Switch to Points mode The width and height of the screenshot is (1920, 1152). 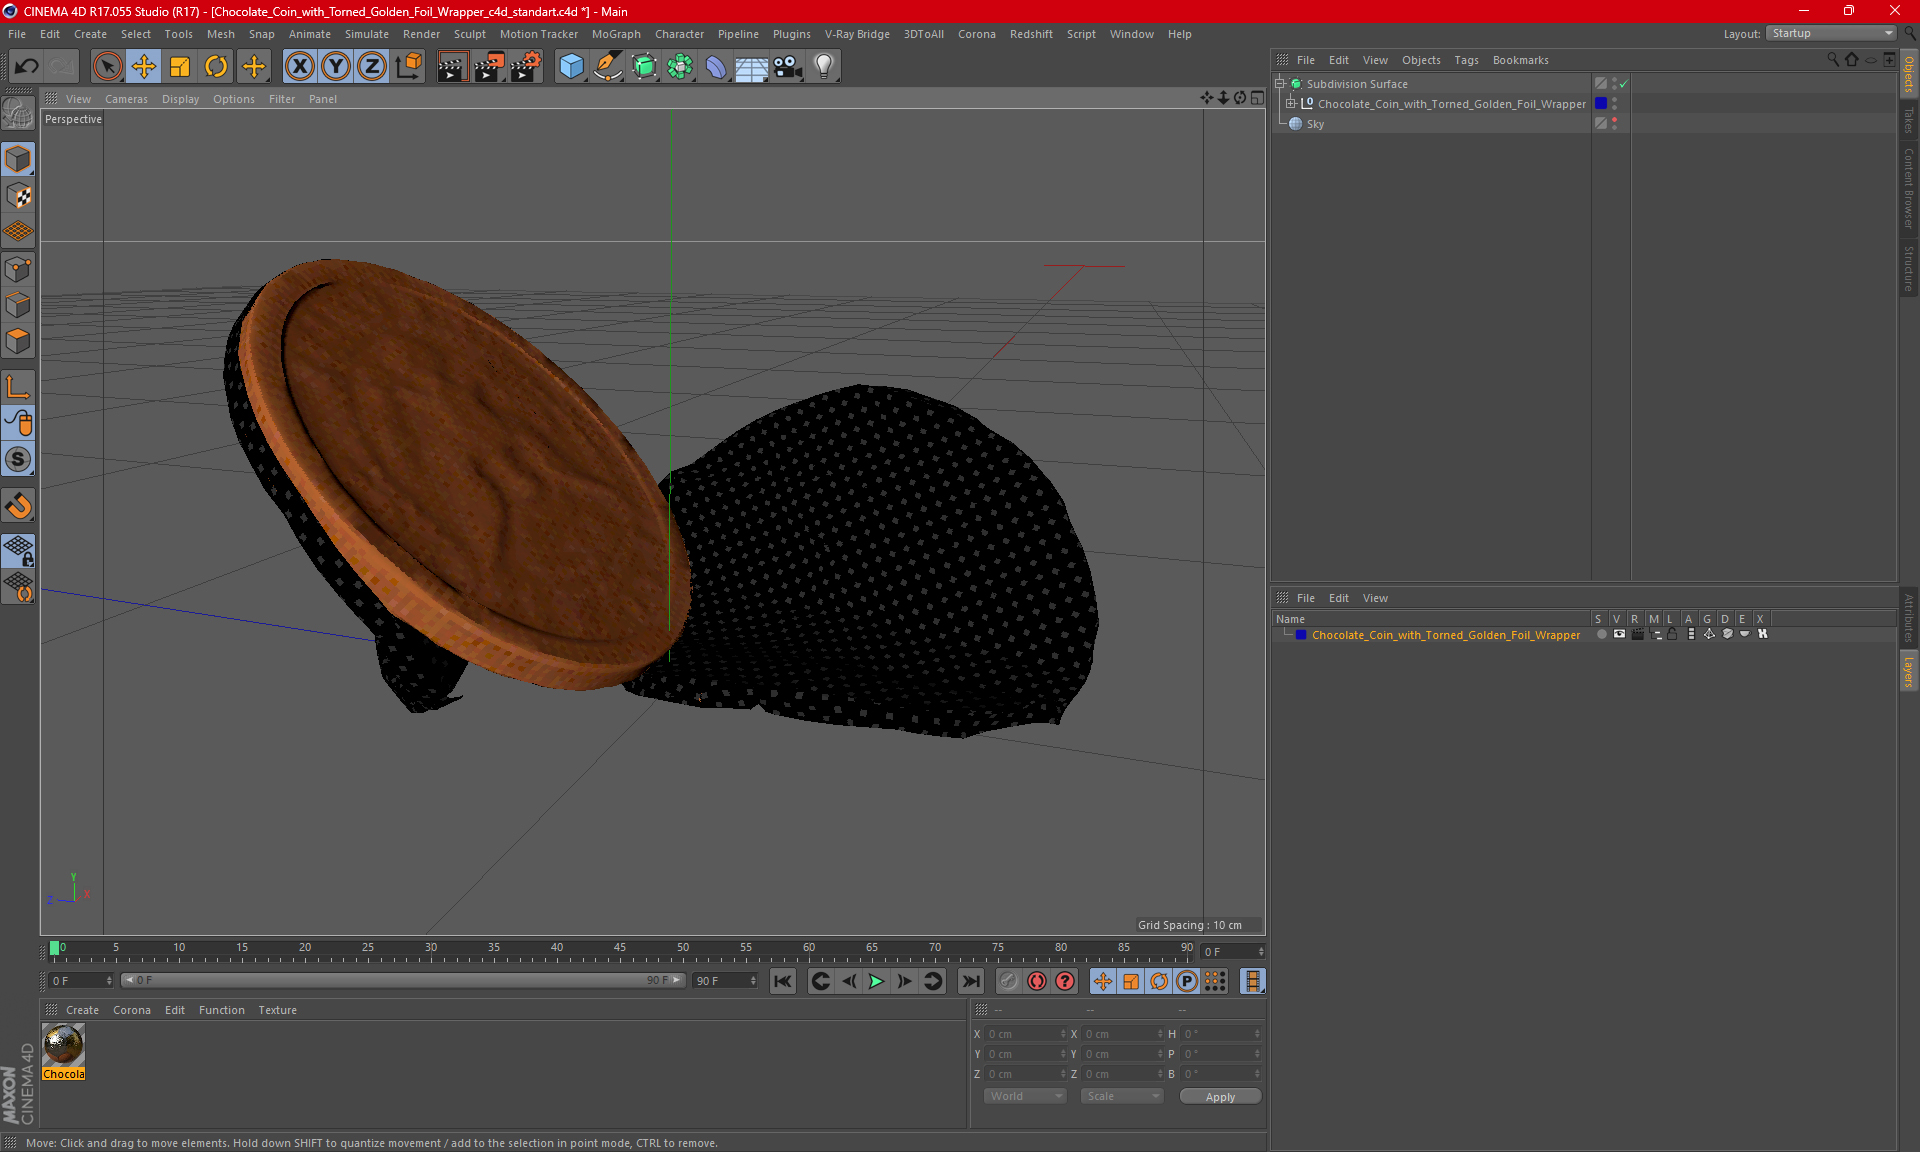click(x=18, y=269)
